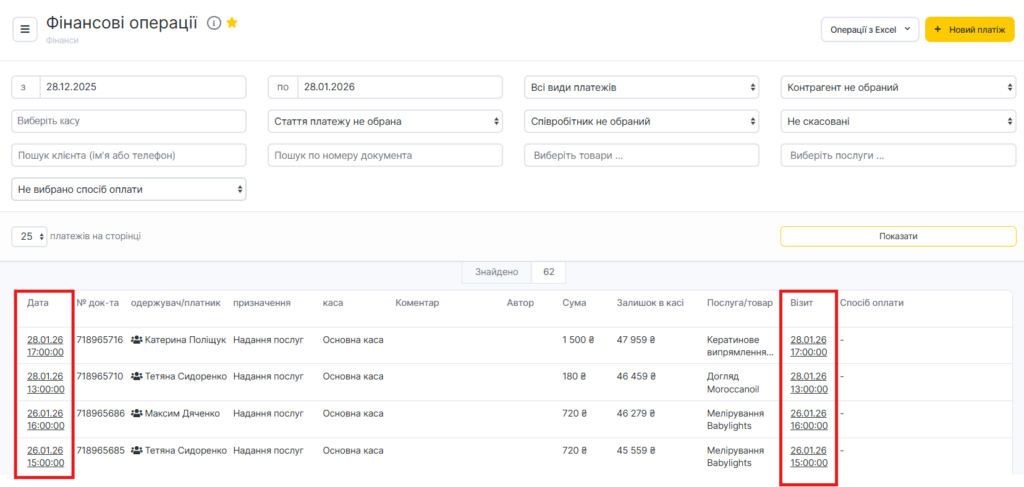1024x487 pixels.
Task: Click group icon next to Катерина Поліщук
Action: (137, 340)
